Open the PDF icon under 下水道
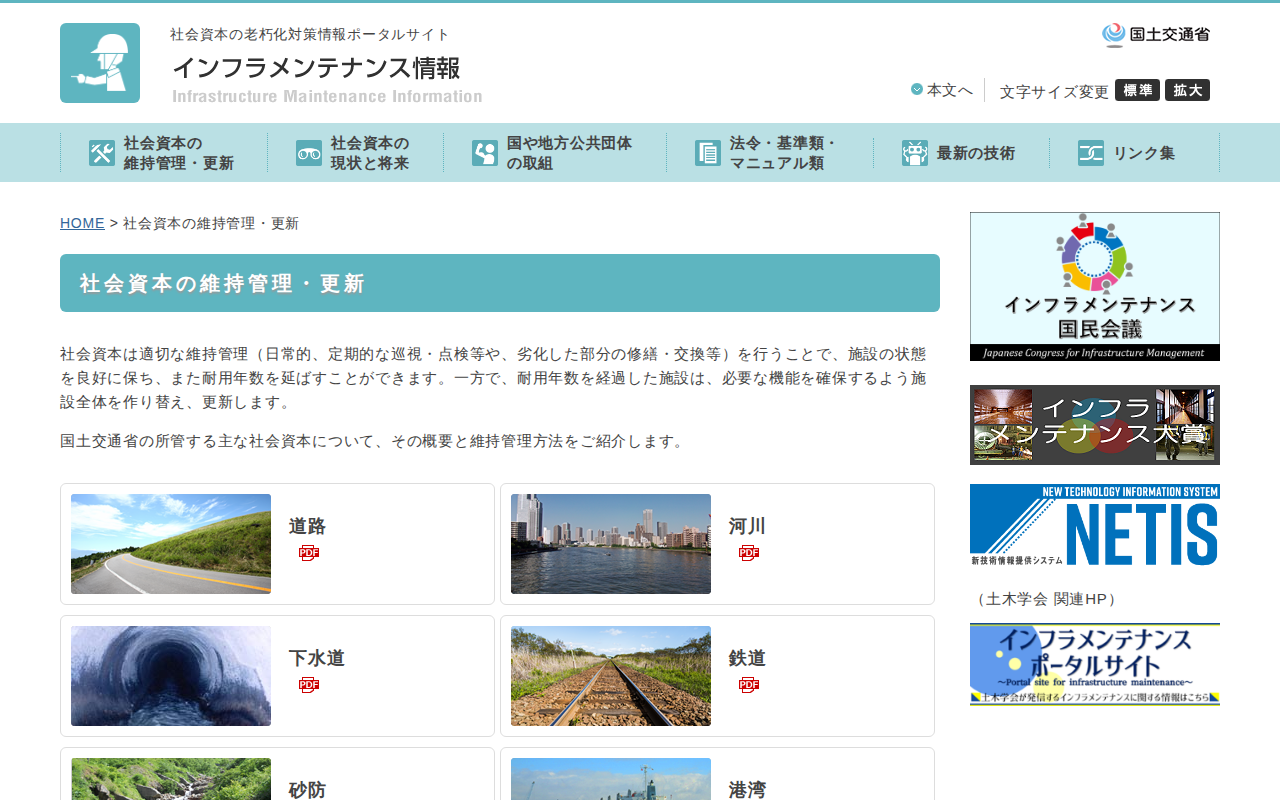This screenshot has height=800, width=1280. [308, 684]
